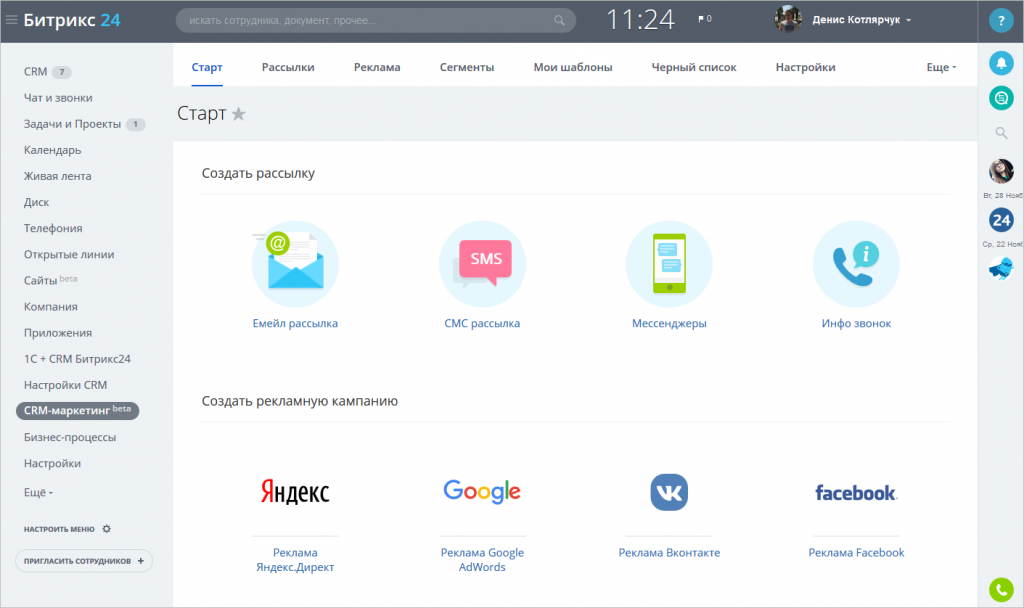Switch to the Рассылки tab
The height and width of the screenshot is (608, 1024).
coord(288,67)
